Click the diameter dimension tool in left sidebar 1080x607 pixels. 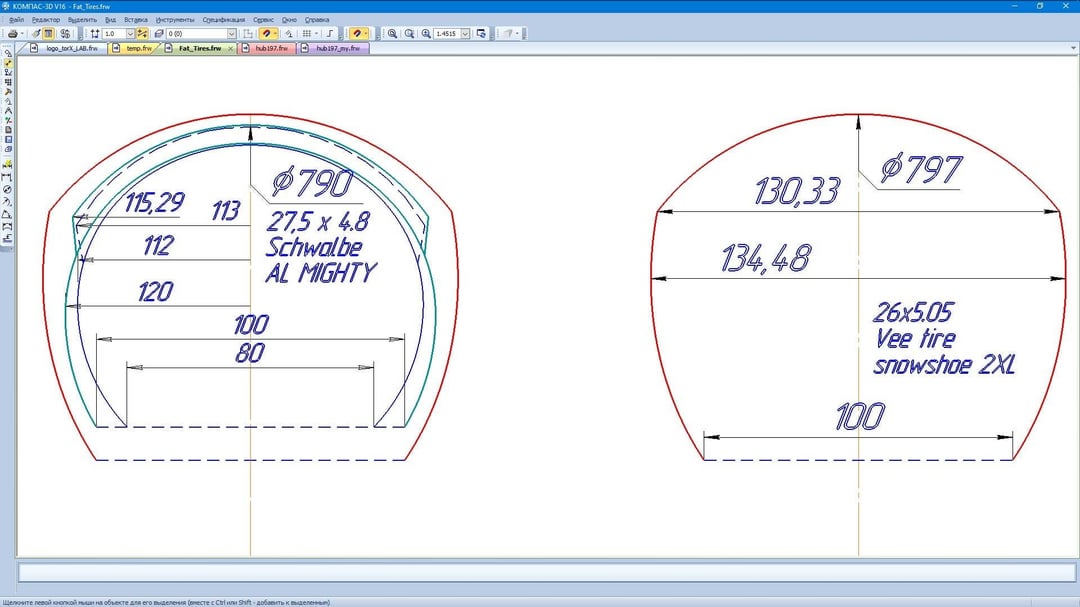click(x=8, y=189)
